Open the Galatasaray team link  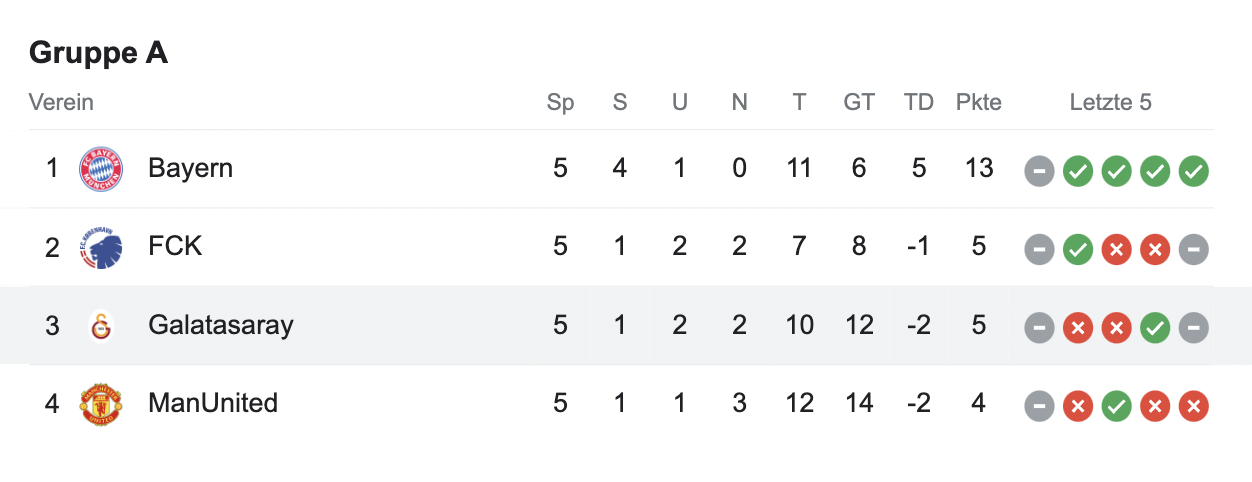tap(220, 325)
